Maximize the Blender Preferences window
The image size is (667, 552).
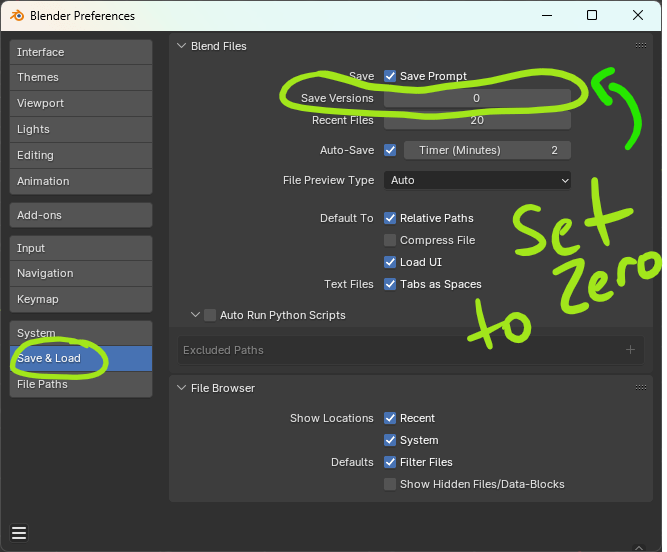pos(592,15)
